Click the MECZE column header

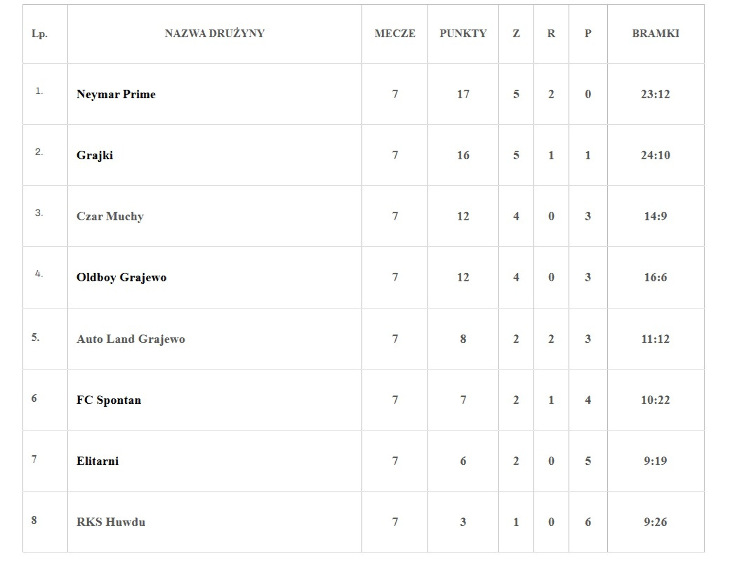pyautogui.click(x=395, y=33)
